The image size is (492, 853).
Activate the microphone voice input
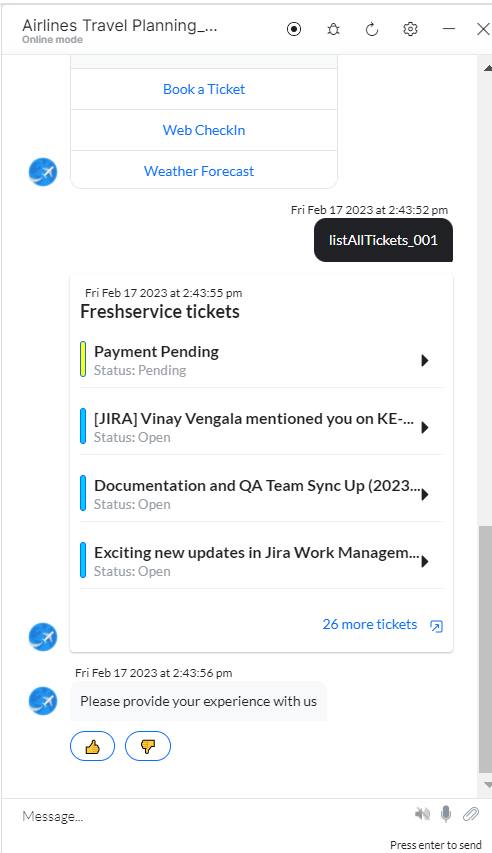coord(446,814)
